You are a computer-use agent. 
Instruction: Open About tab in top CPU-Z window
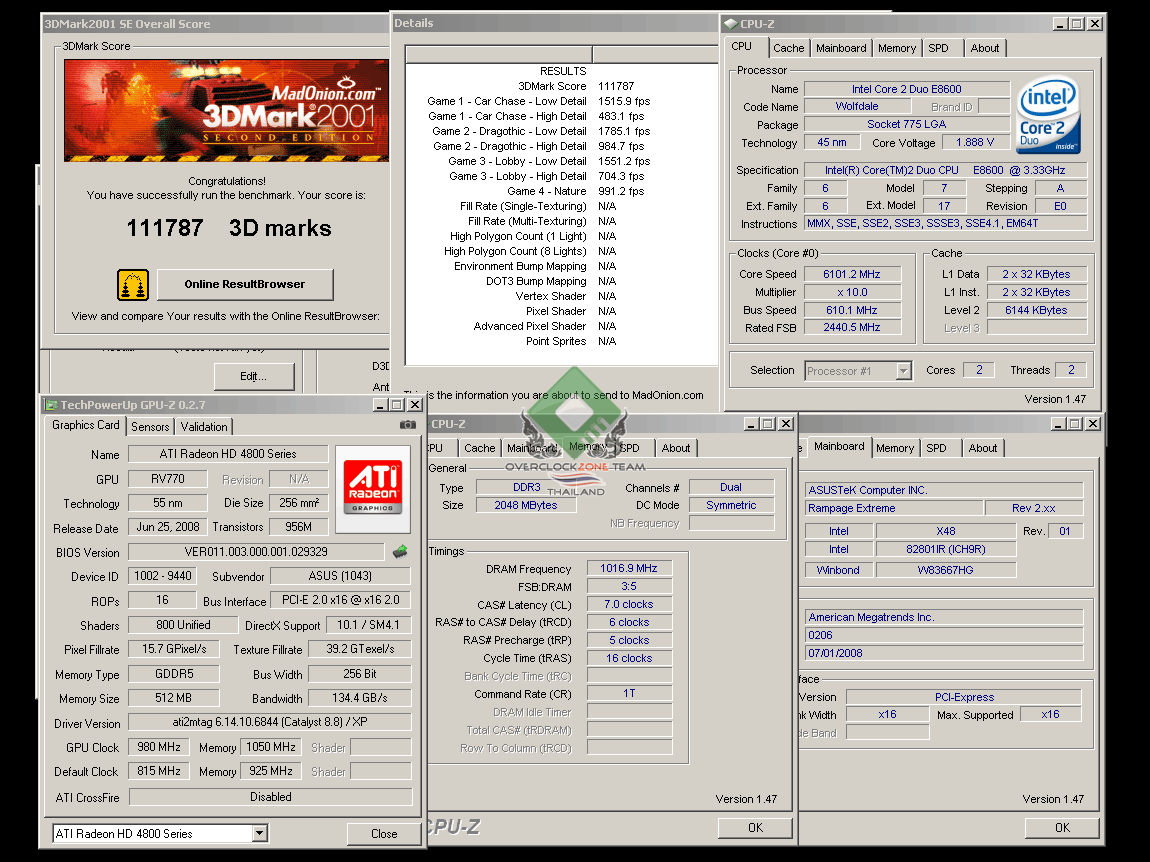tap(985, 48)
